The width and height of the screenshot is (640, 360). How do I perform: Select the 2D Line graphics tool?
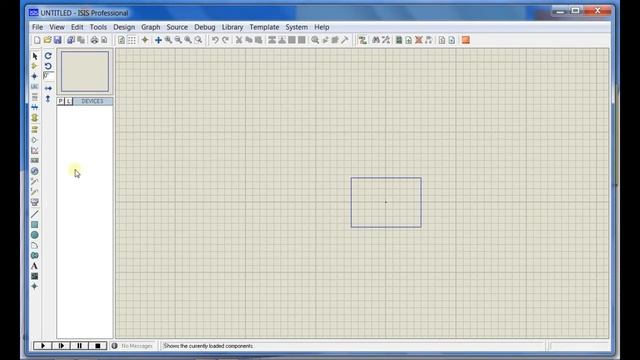click(x=35, y=214)
